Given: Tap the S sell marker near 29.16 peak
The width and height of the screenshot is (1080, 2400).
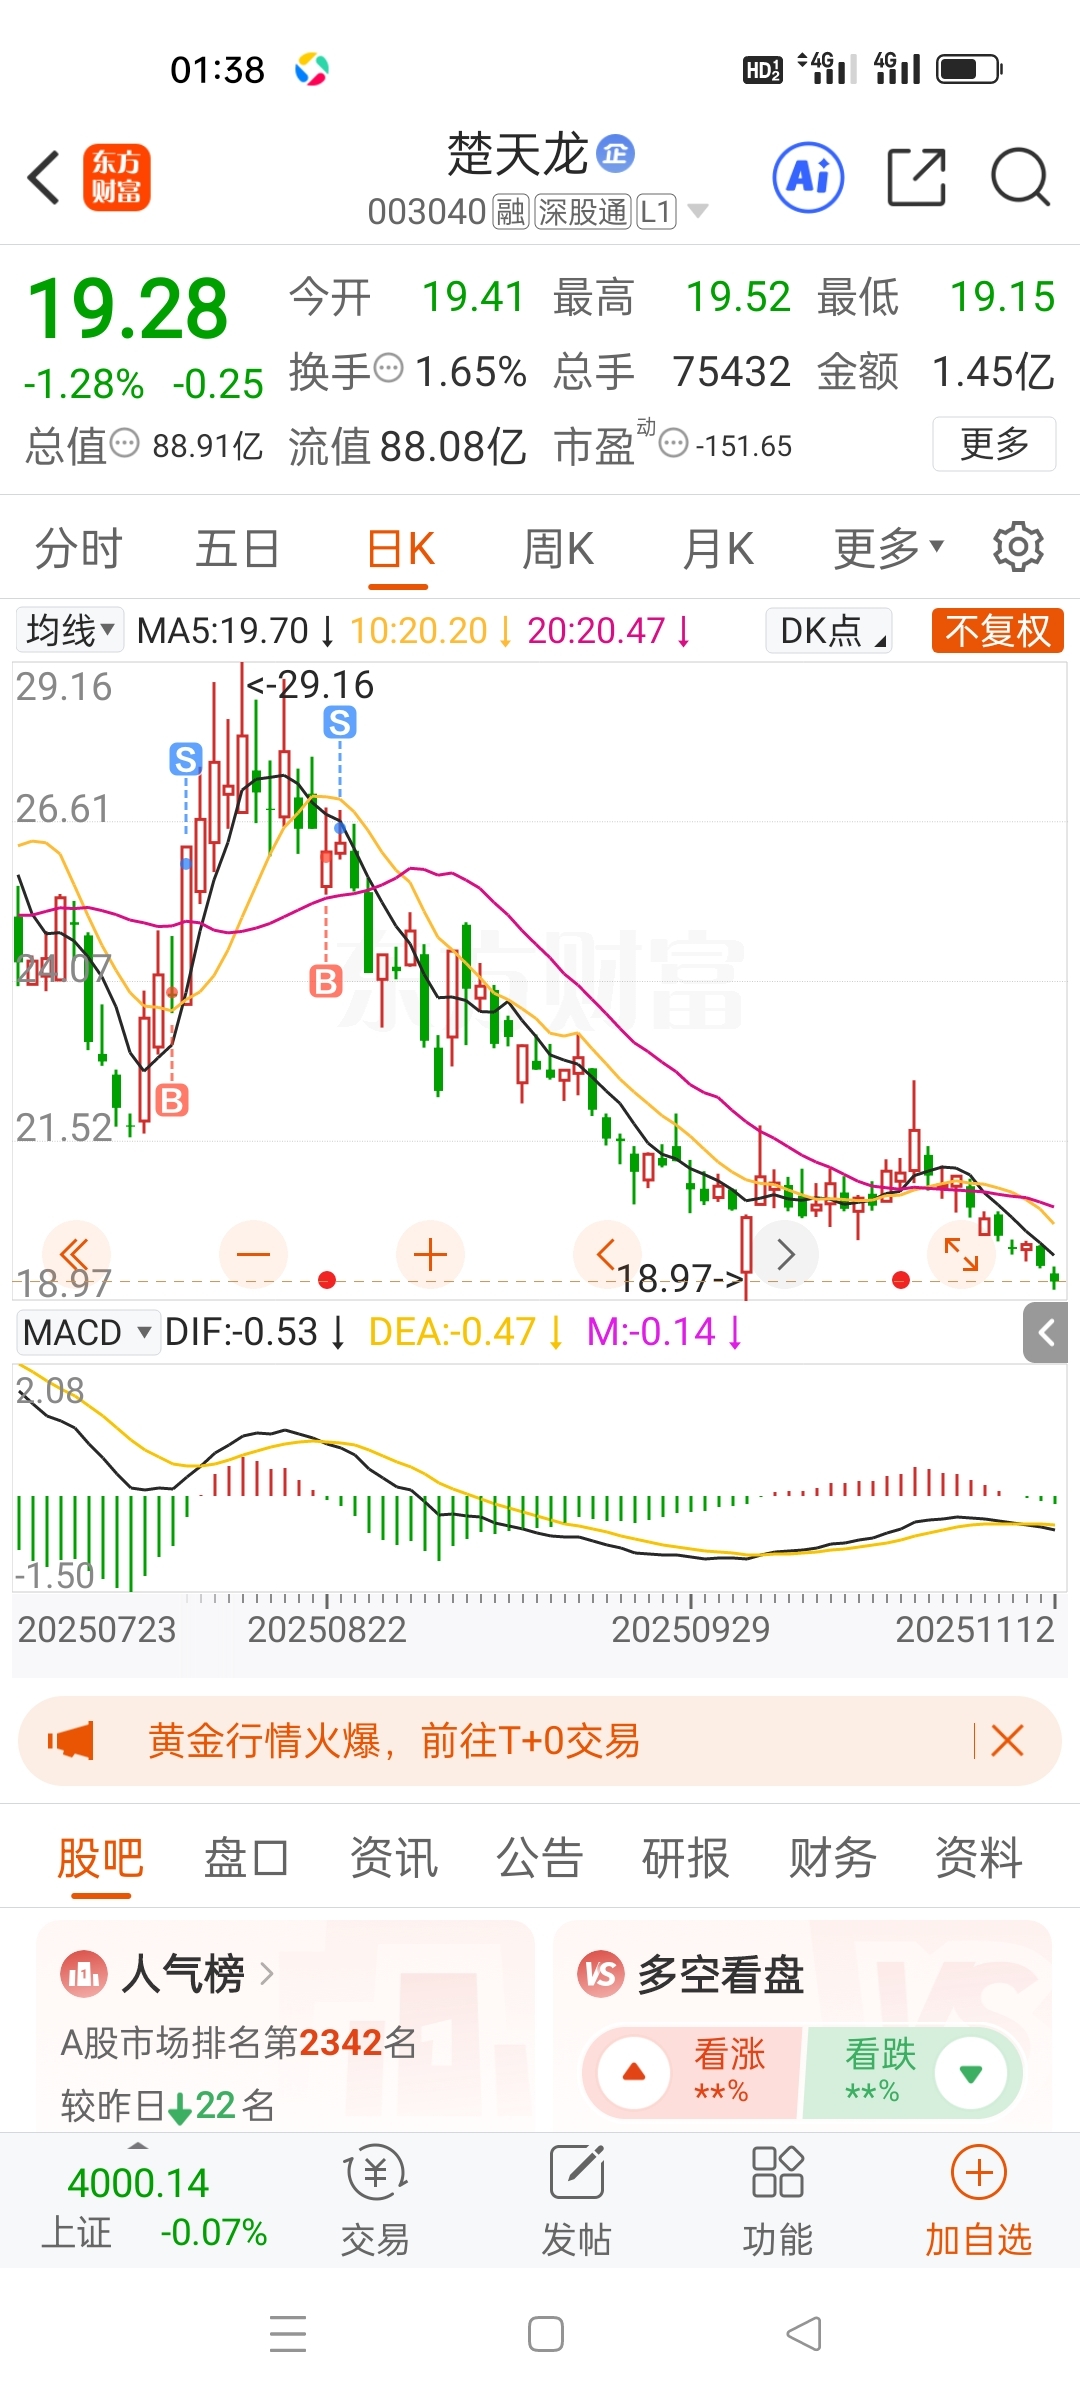Looking at the screenshot, I should click(x=340, y=722).
